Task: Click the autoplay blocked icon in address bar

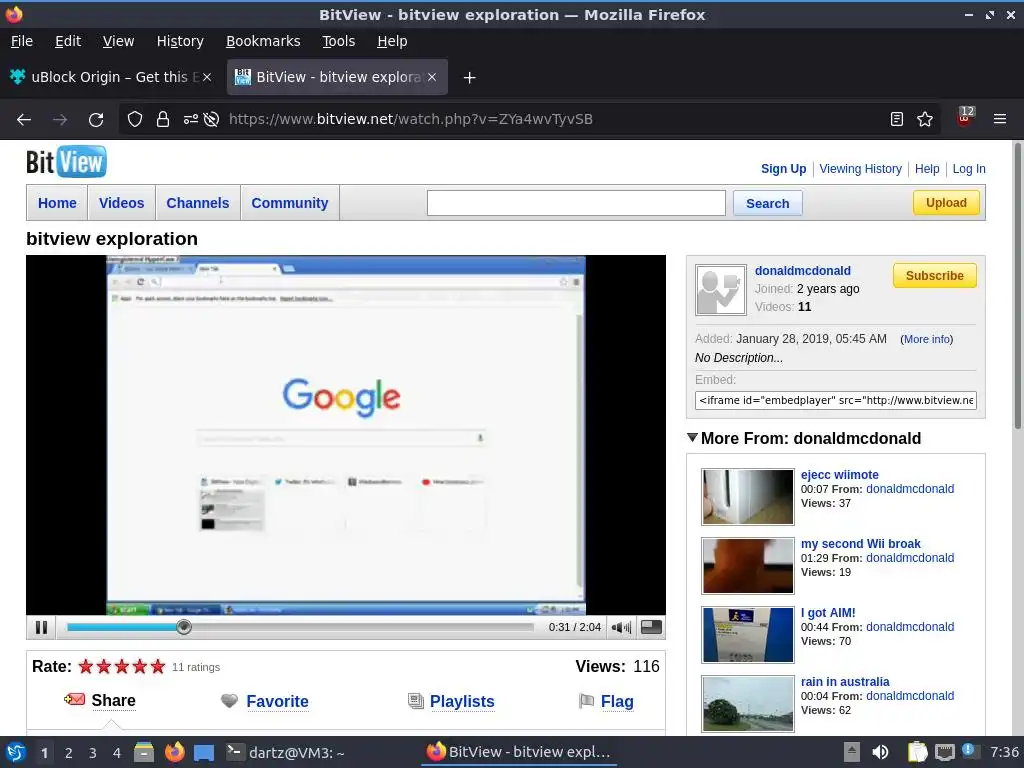Action: click(x=211, y=119)
